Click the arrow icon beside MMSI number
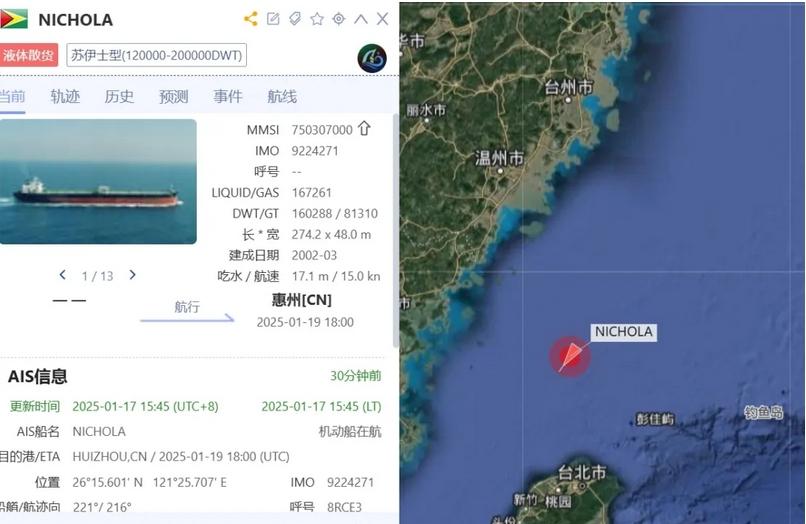Image resolution: width=806 pixels, height=524 pixels. [x=364, y=129]
